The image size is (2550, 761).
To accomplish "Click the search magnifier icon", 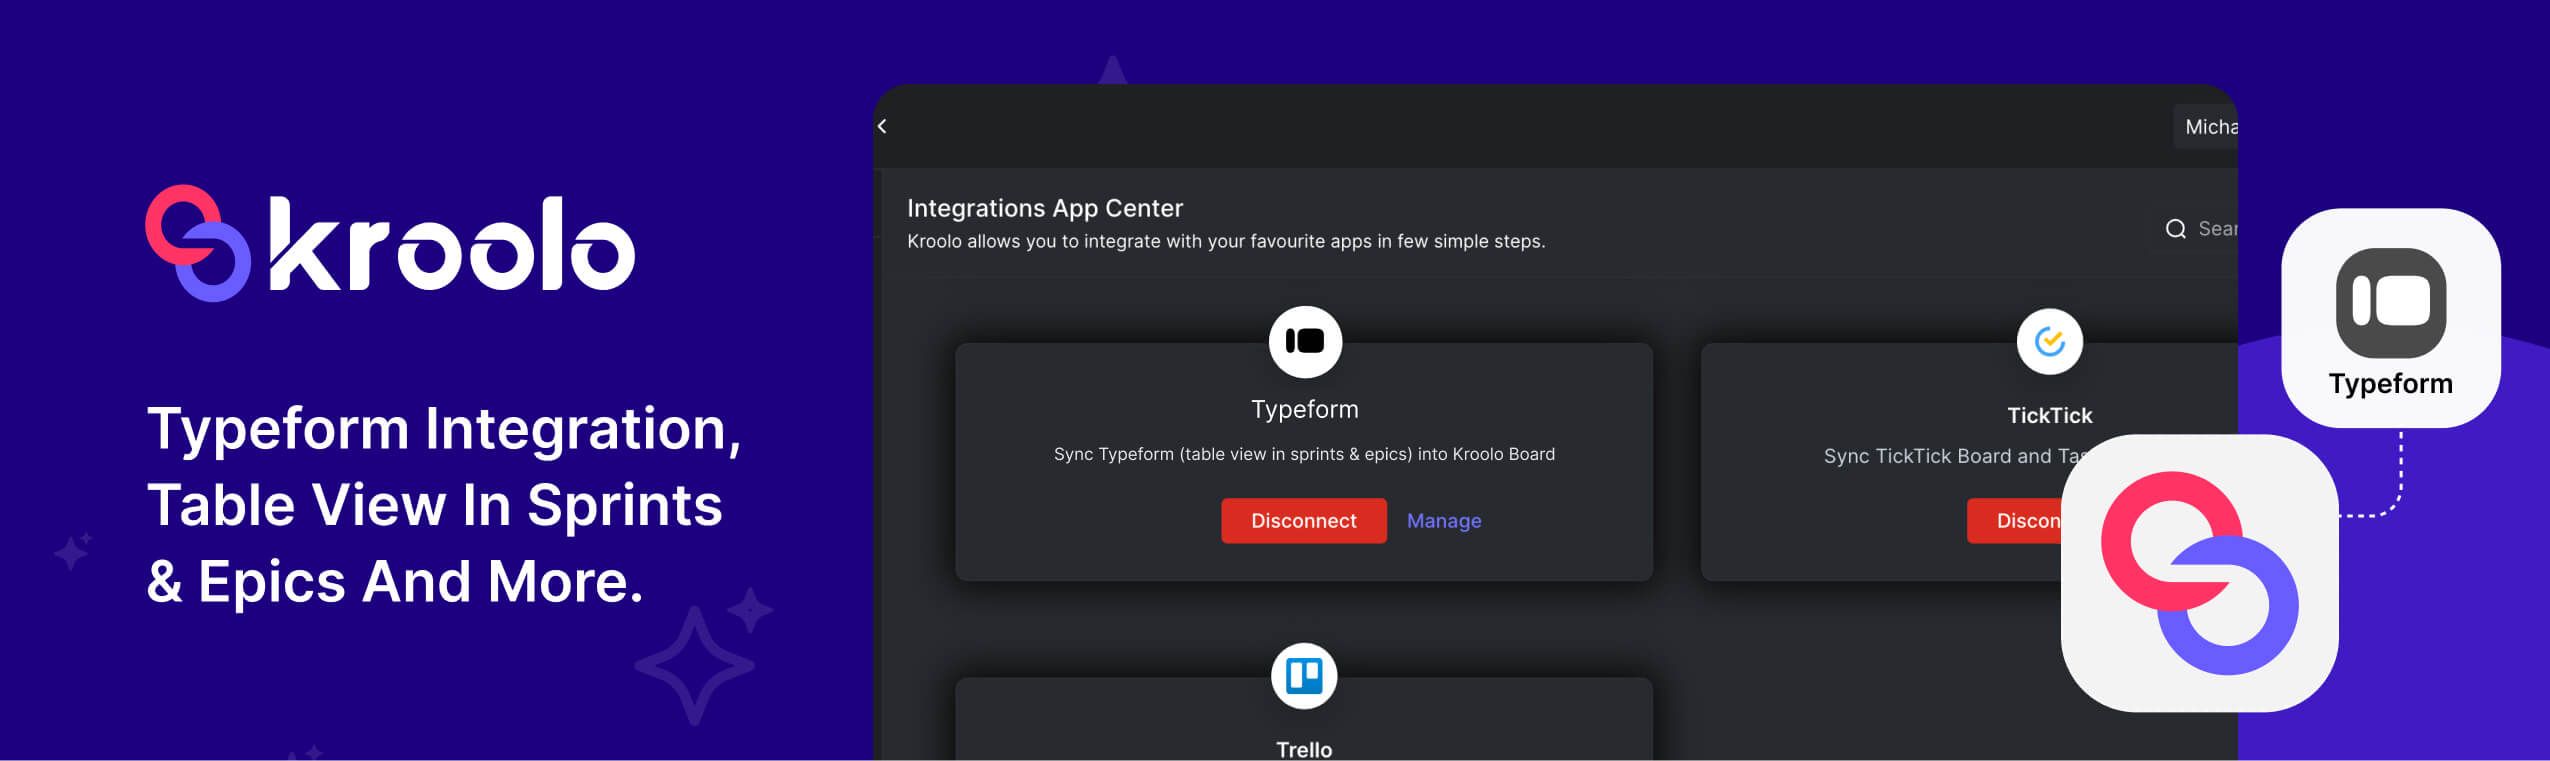I will pos(2175,229).
